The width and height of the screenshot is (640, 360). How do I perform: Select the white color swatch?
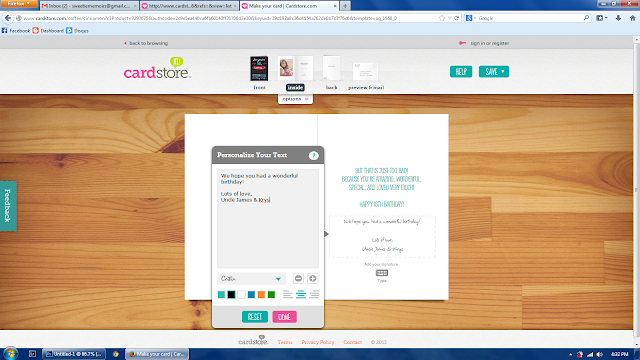point(241,294)
